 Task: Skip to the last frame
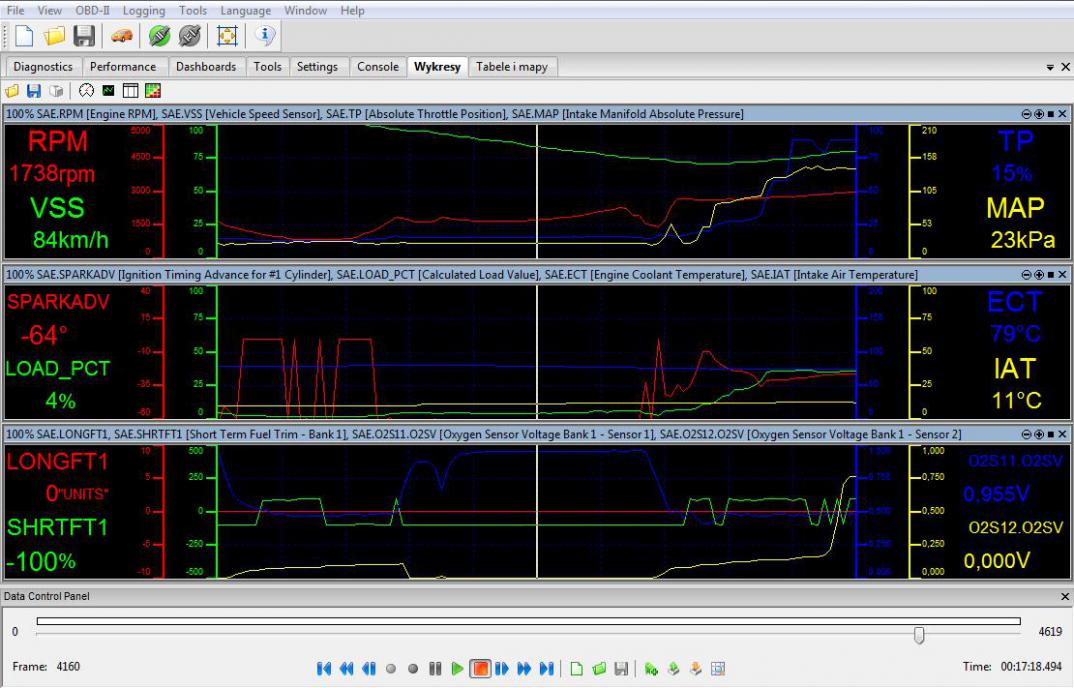(x=546, y=668)
